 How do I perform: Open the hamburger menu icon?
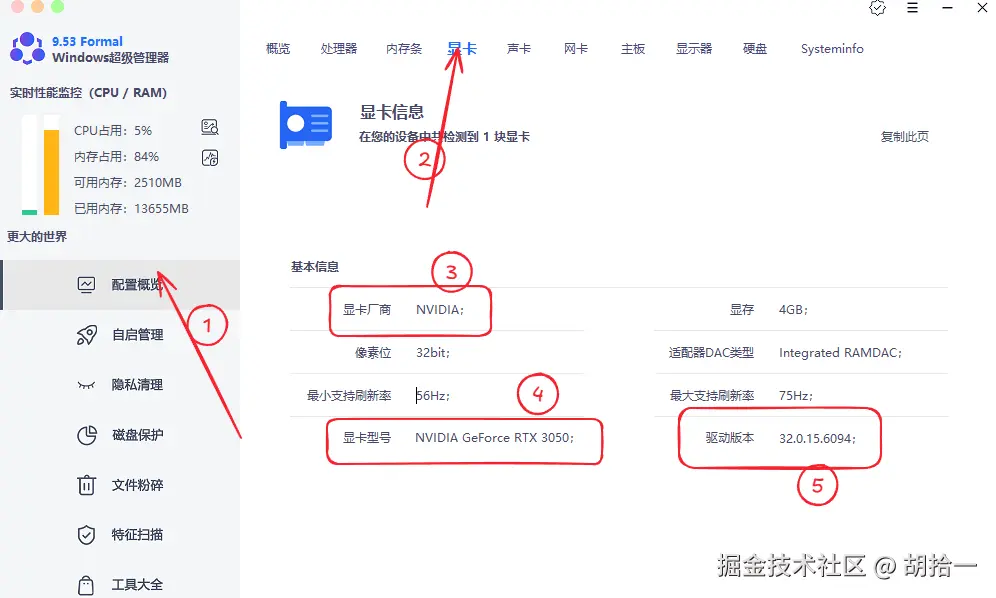(x=912, y=8)
